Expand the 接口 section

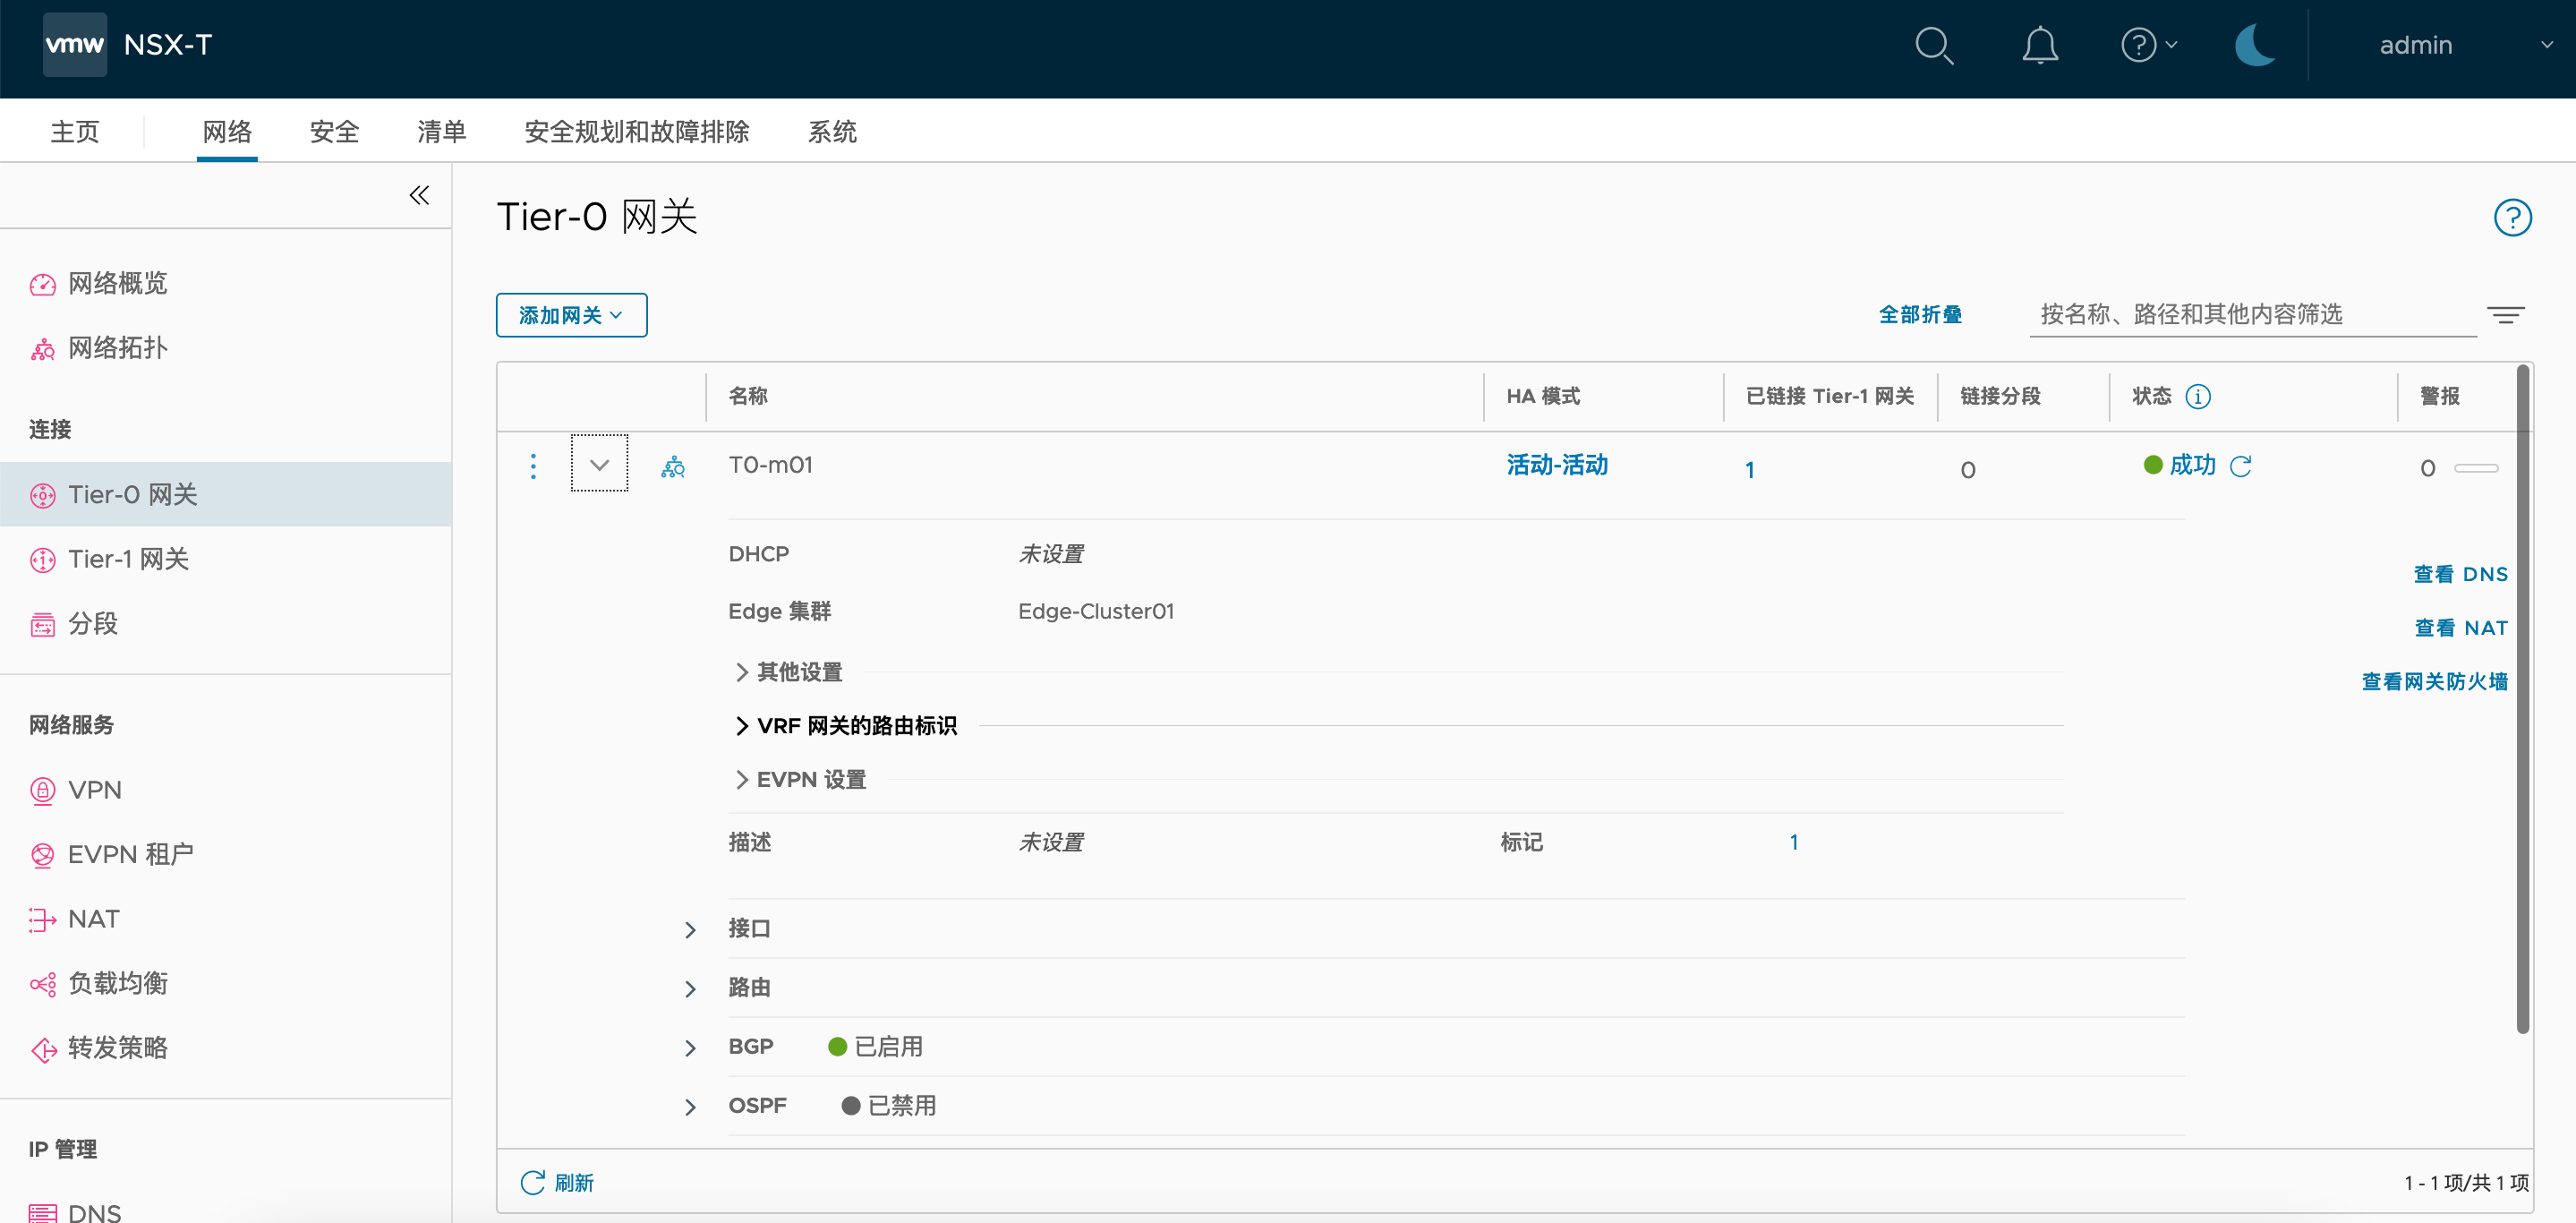pyautogui.click(x=690, y=930)
